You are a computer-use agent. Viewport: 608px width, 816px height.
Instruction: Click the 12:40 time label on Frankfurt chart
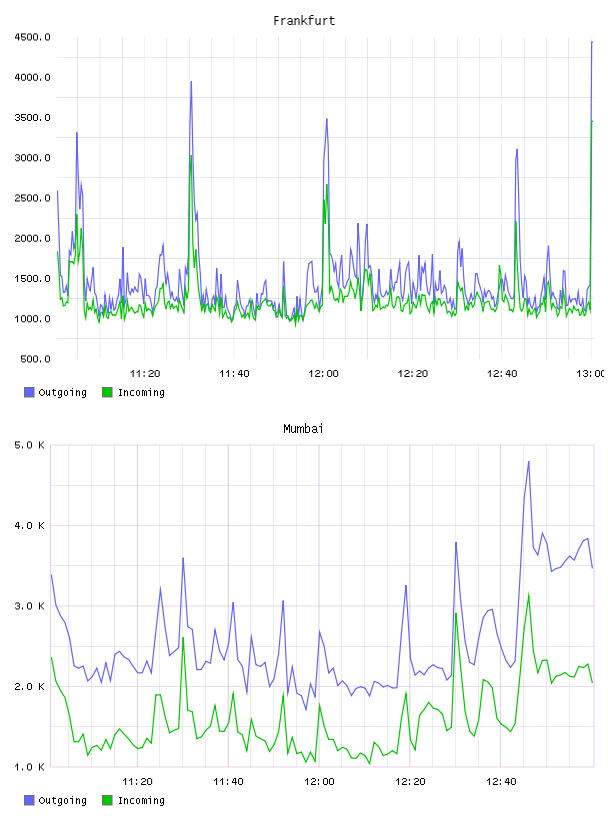[502, 374]
